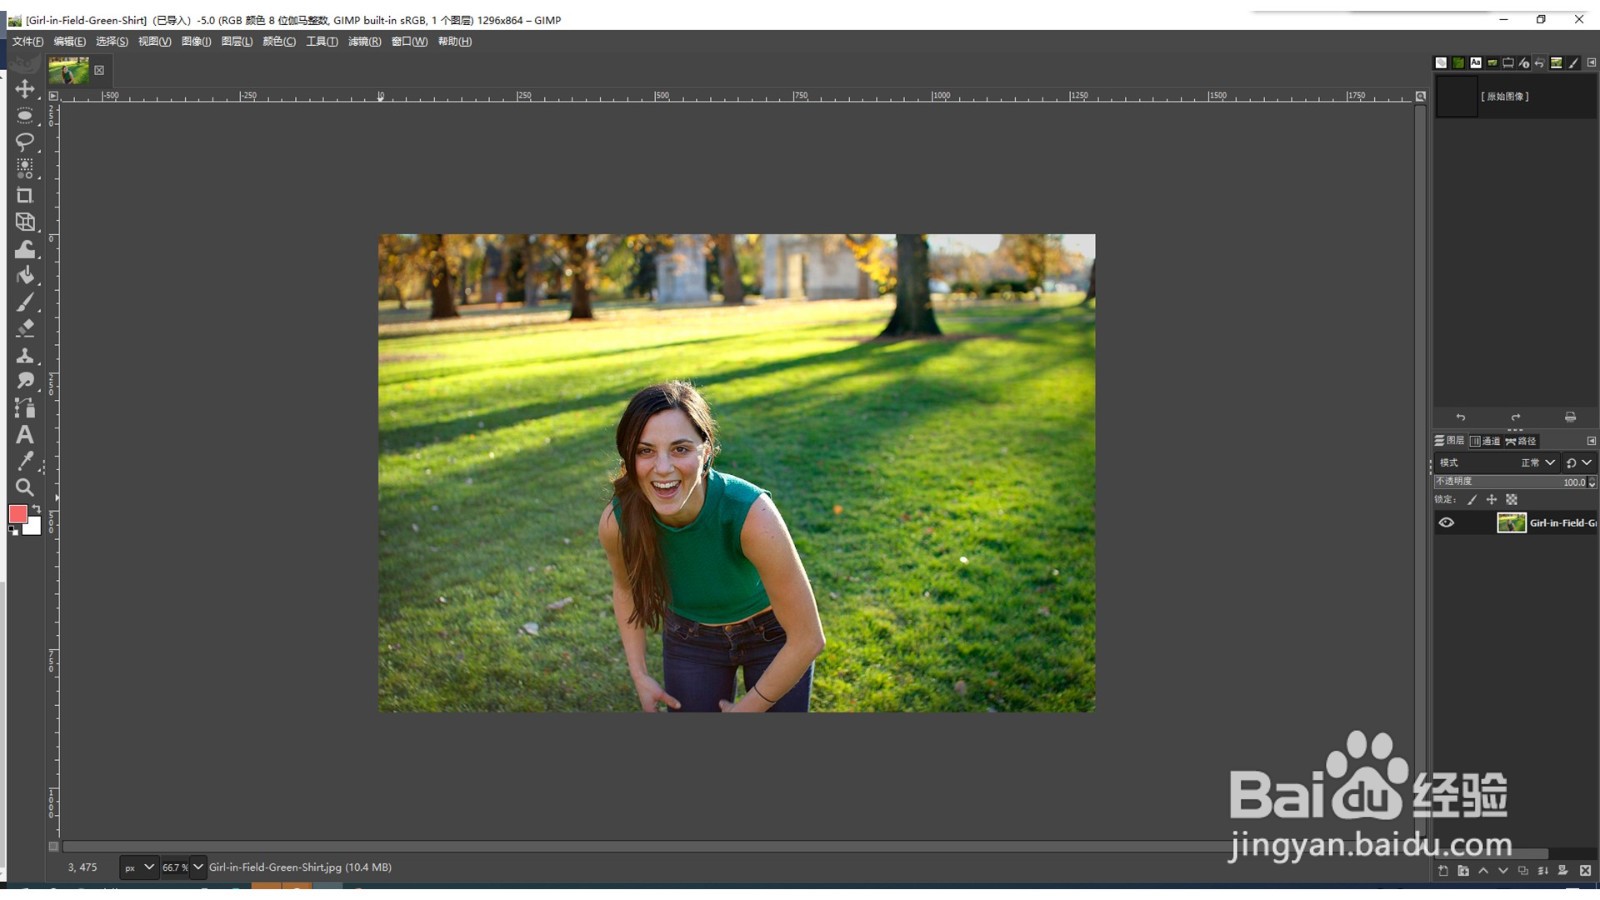Select the Move tool
Image resolution: width=1600 pixels, height=900 pixels.
pos(25,89)
